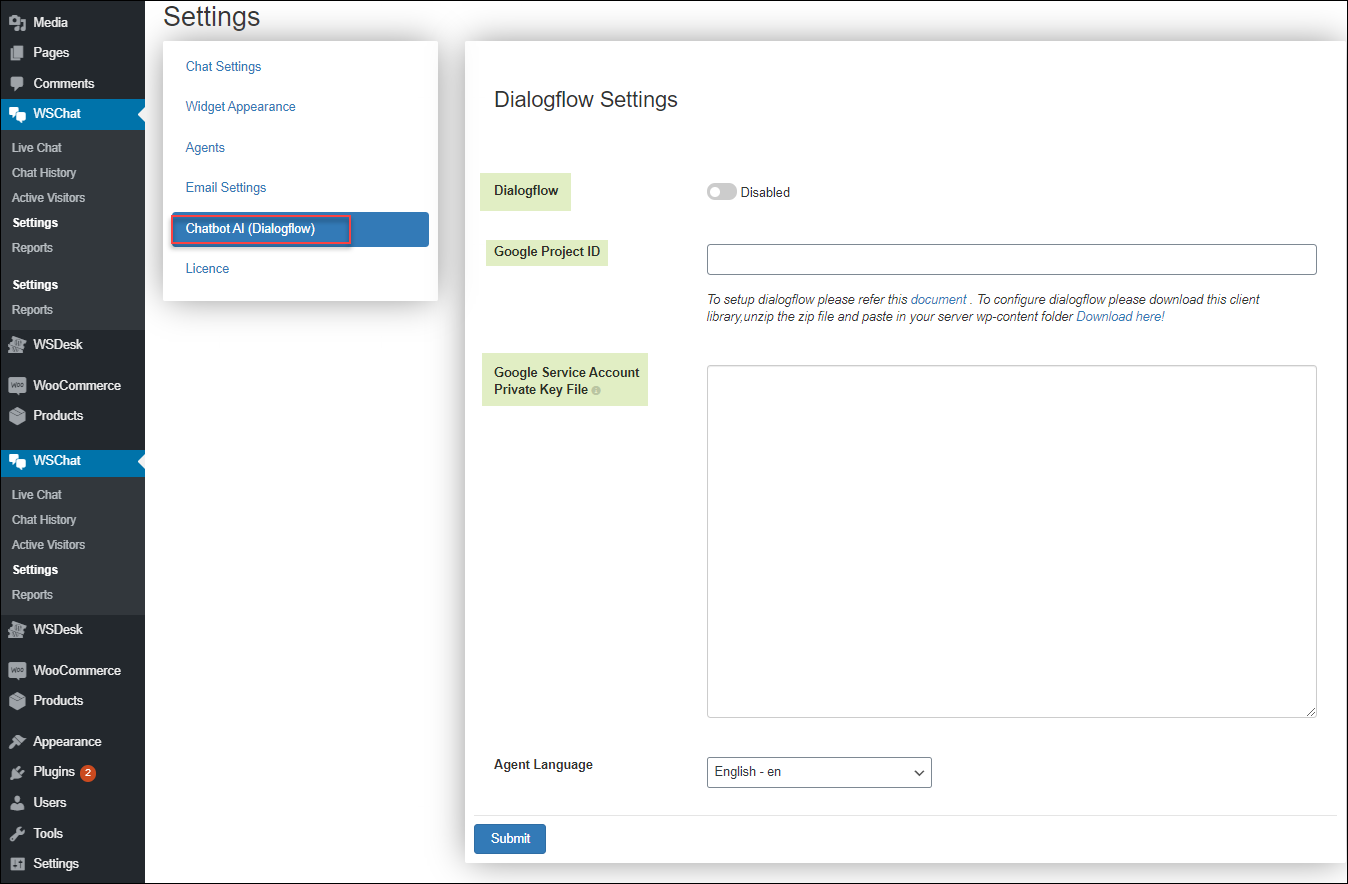Click the upper WooCommerce icon
The width and height of the screenshot is (1348, 884).
[x=17, y=386]
